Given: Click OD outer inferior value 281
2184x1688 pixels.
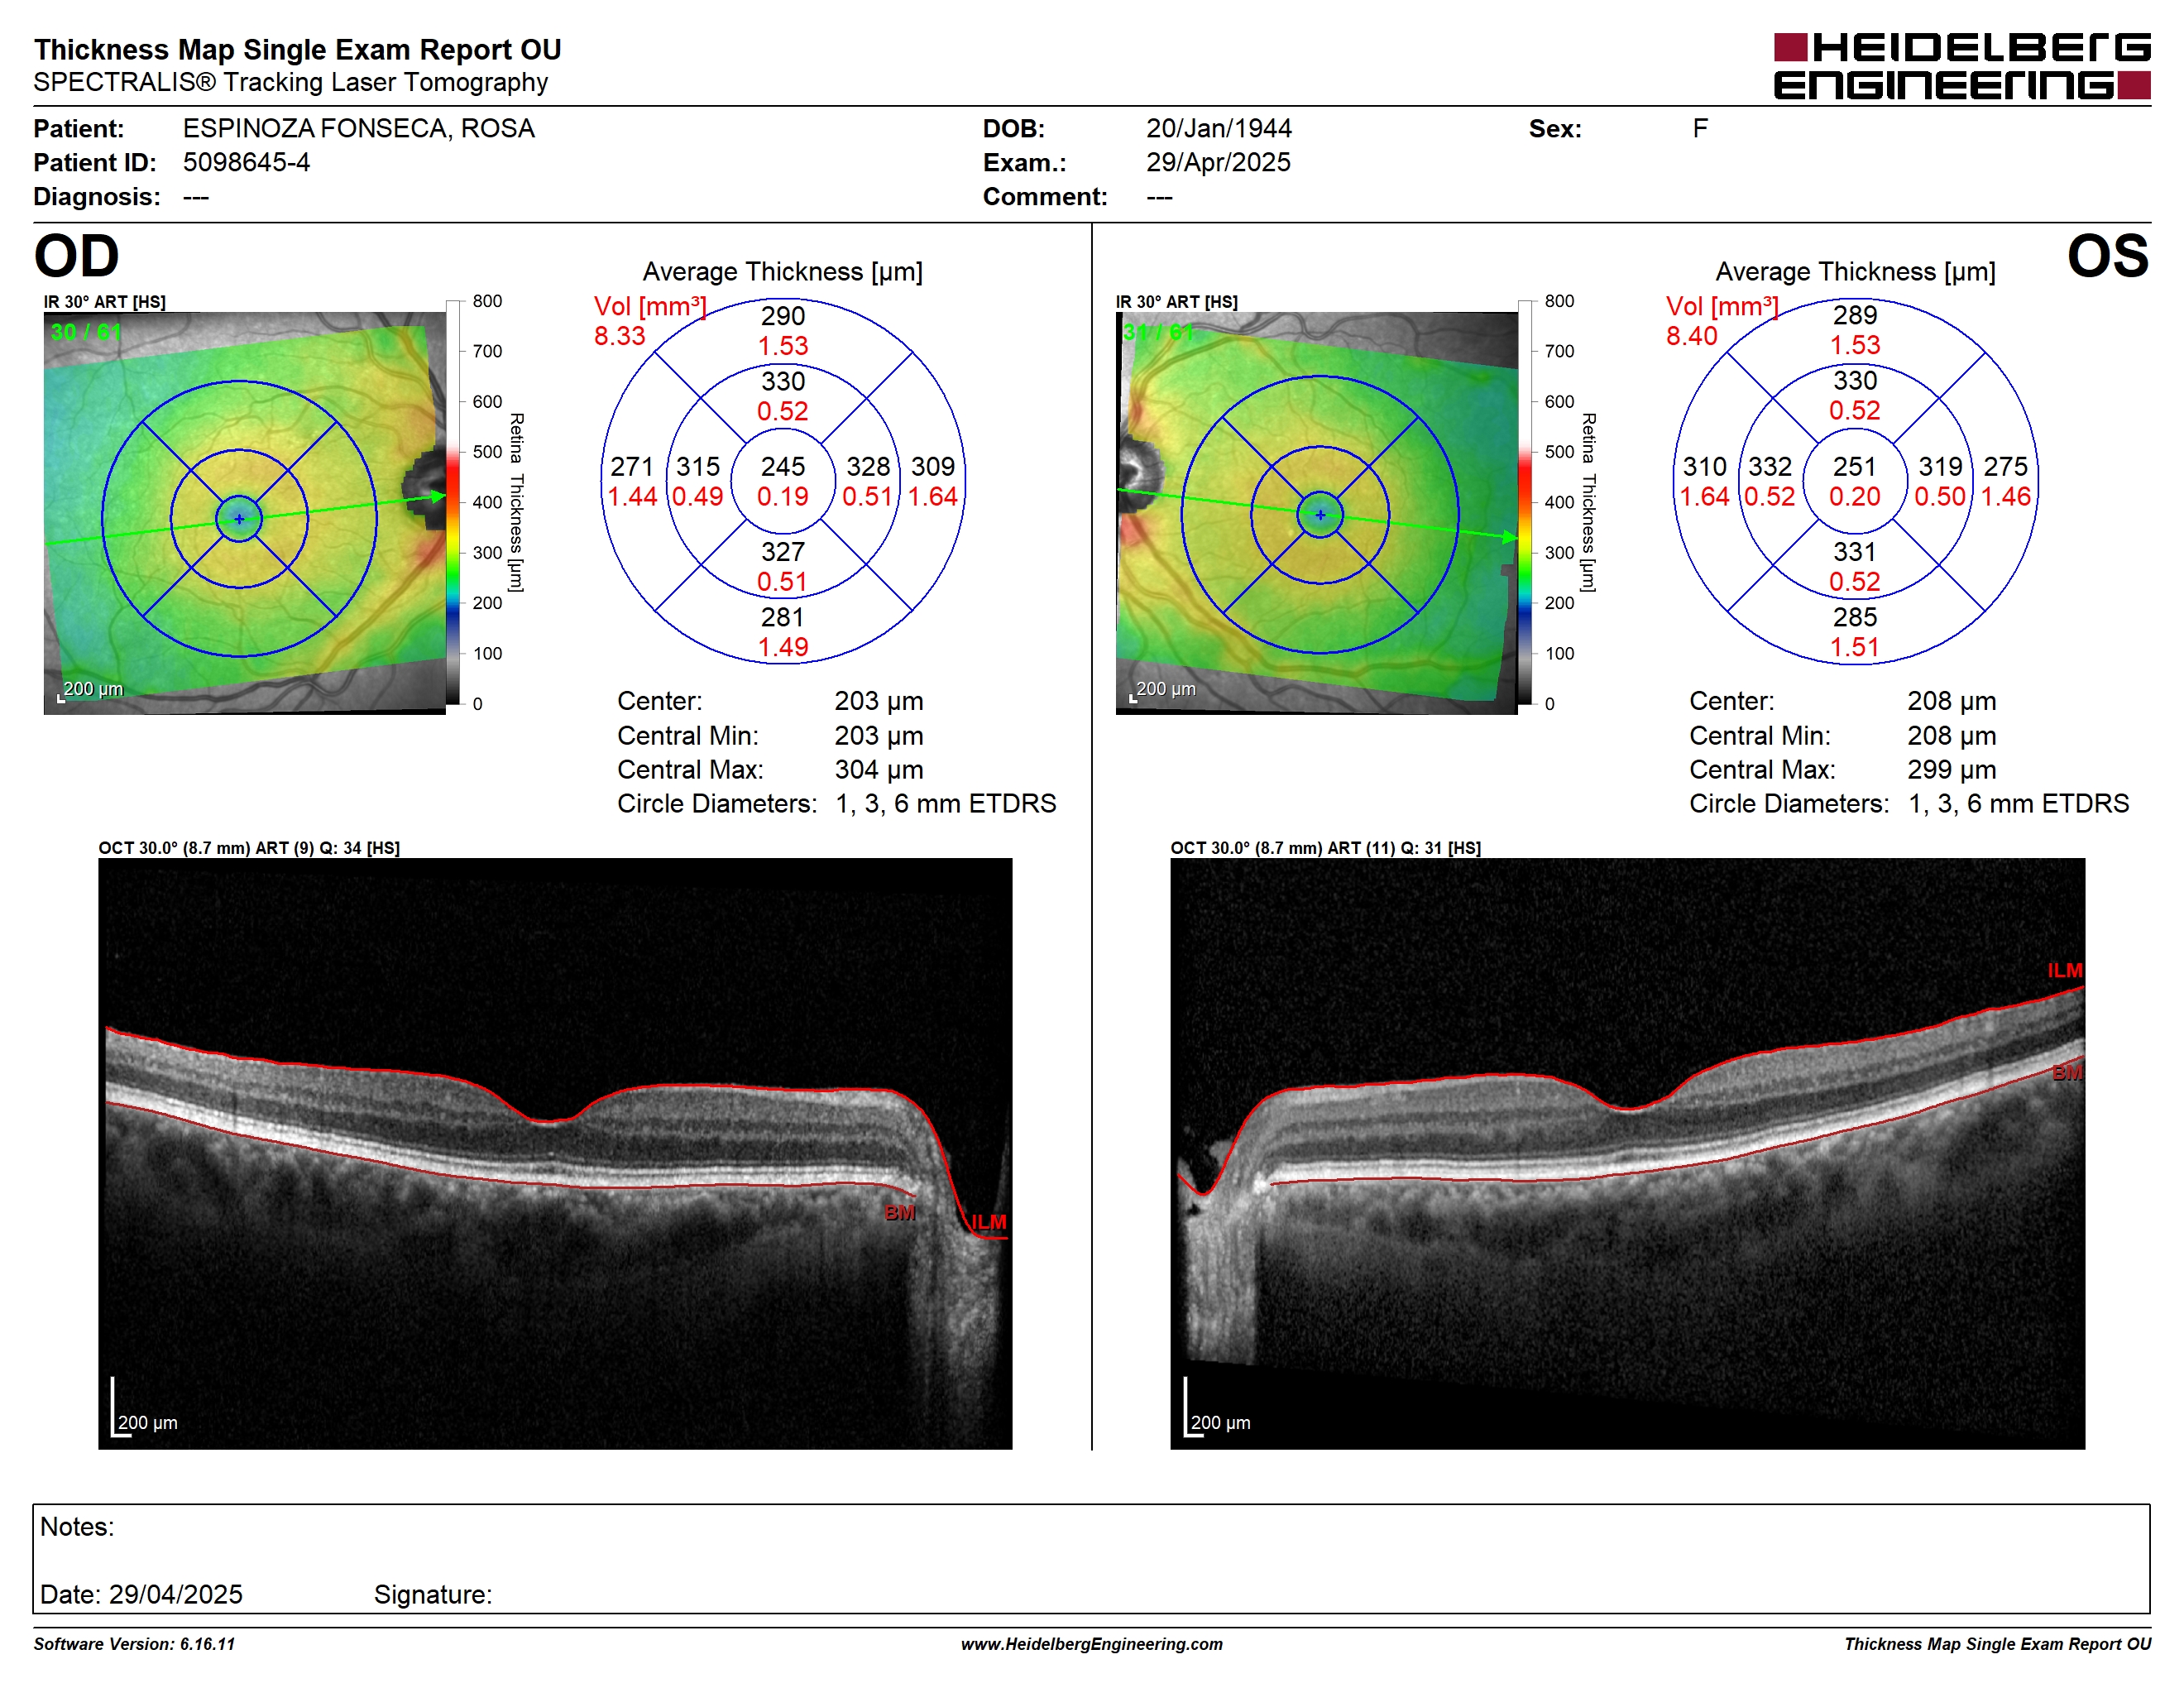Looking at the screenshot, I should 782,617.
